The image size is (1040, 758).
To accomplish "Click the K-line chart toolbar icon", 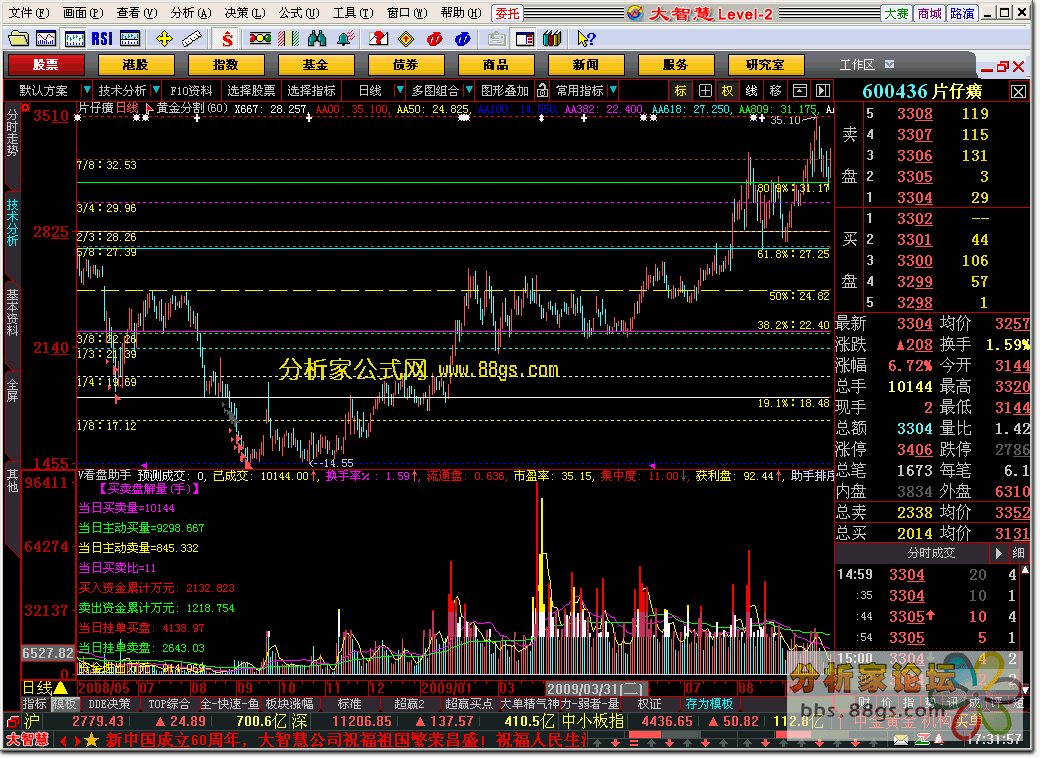I will point(74,39).
